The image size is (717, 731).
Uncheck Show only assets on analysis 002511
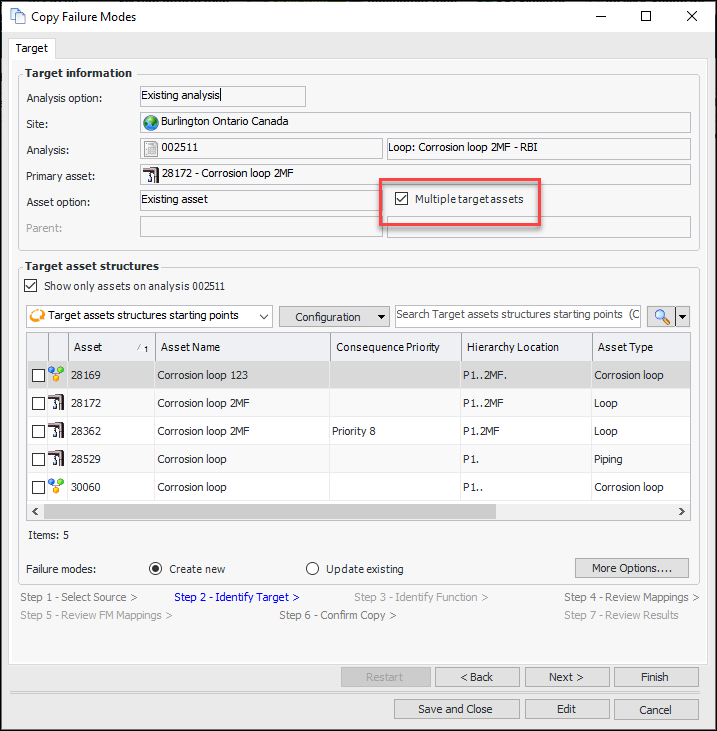(30, 285)
